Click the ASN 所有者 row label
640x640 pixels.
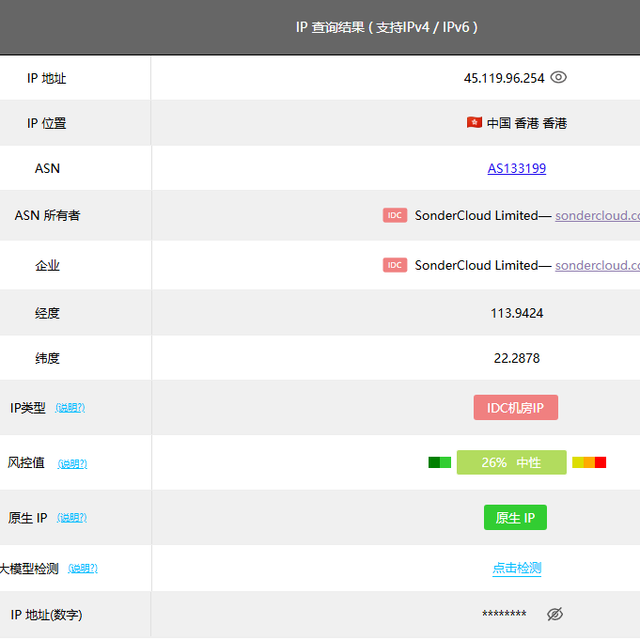pos(47,215)
